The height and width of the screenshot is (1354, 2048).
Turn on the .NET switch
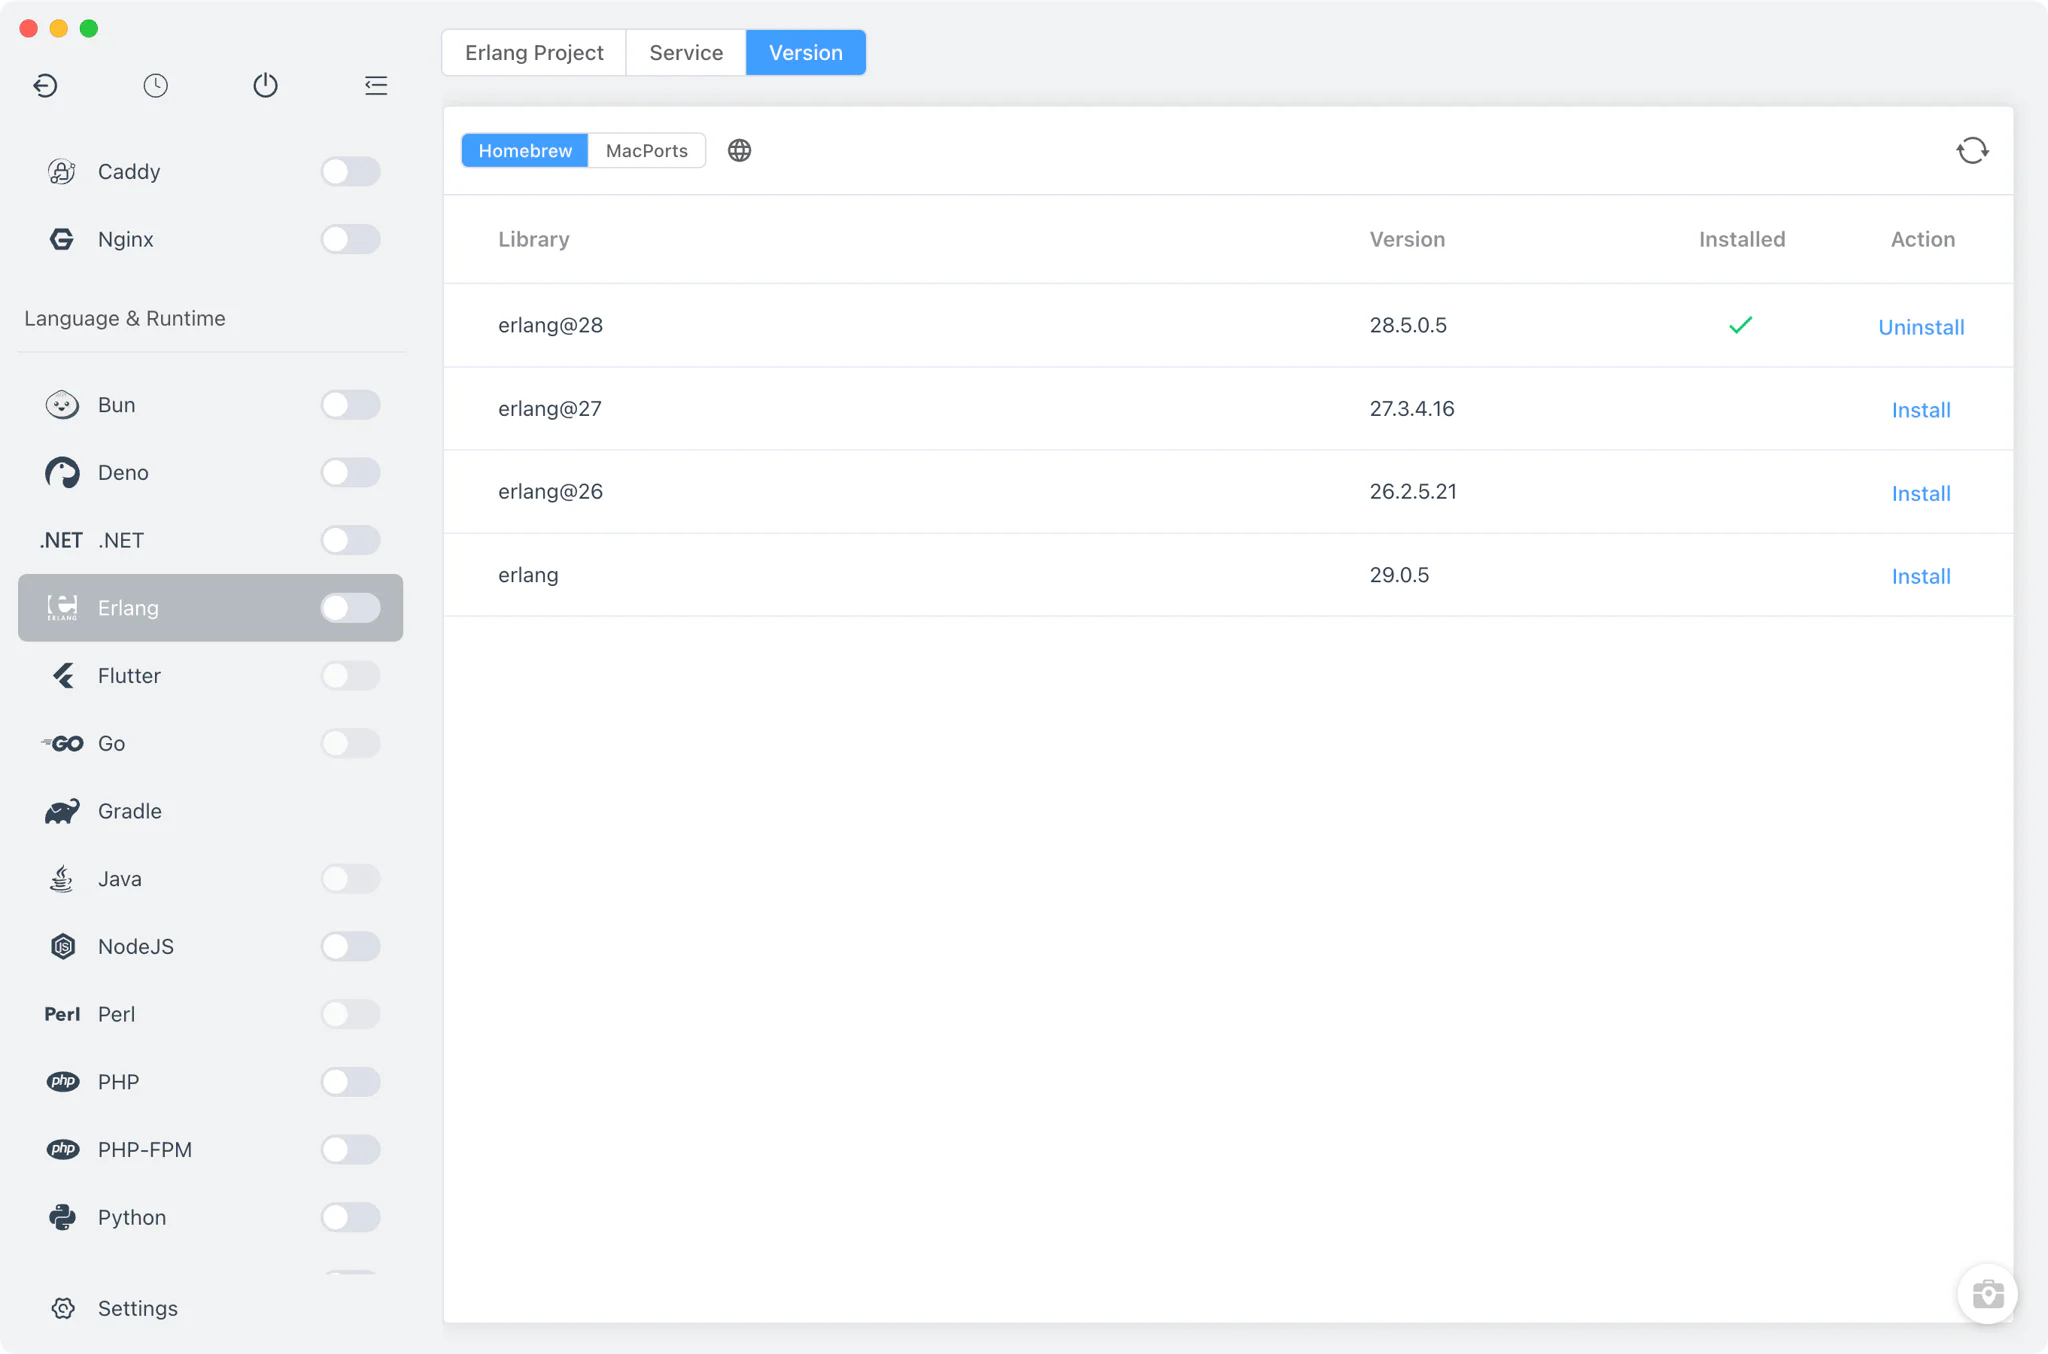(350, 540)
